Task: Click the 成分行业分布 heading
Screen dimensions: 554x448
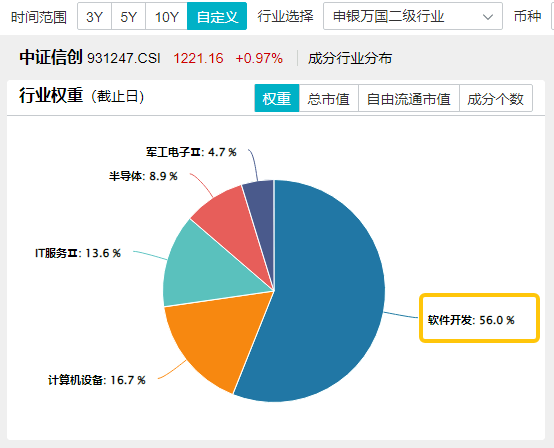Action: (350, 58)
